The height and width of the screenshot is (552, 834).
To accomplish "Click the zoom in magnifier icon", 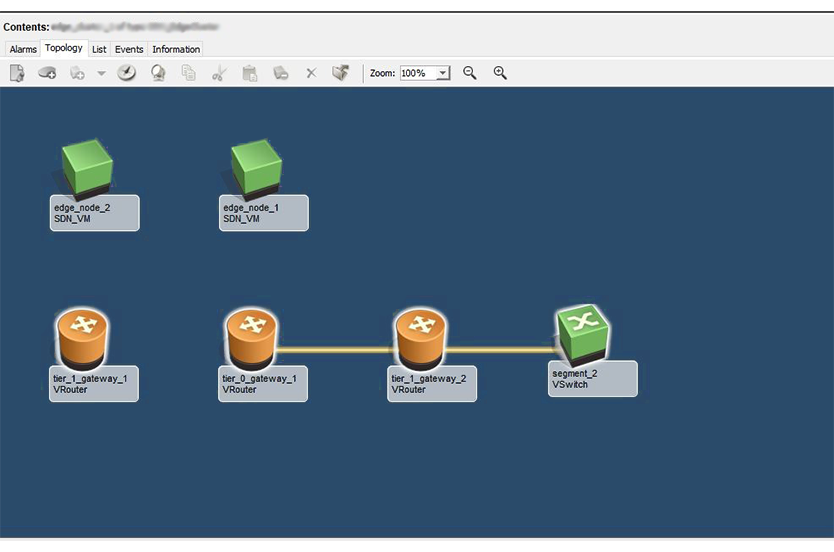I will pos(500,73).
